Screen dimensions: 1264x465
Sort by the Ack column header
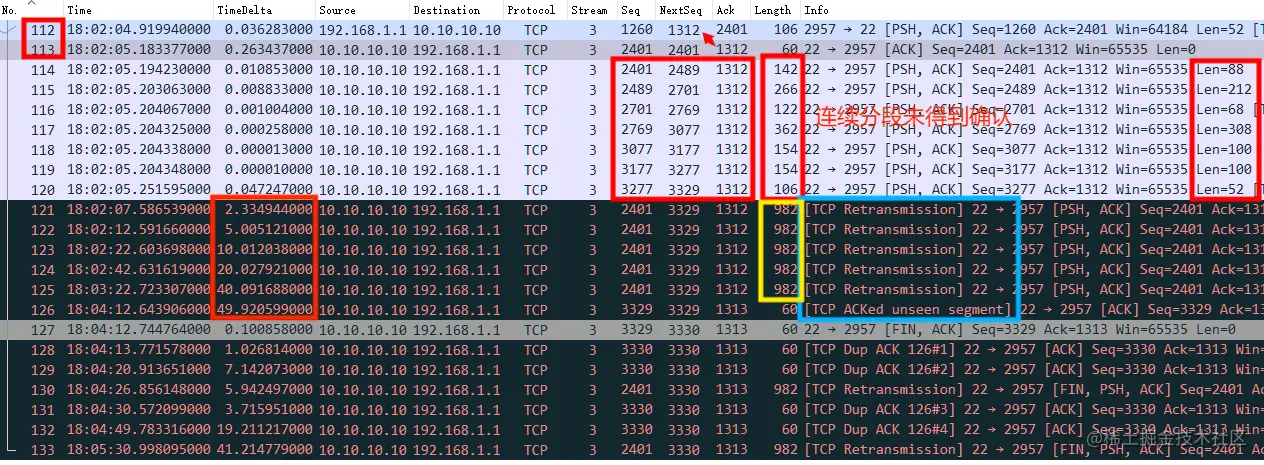(x=726, y=10)
